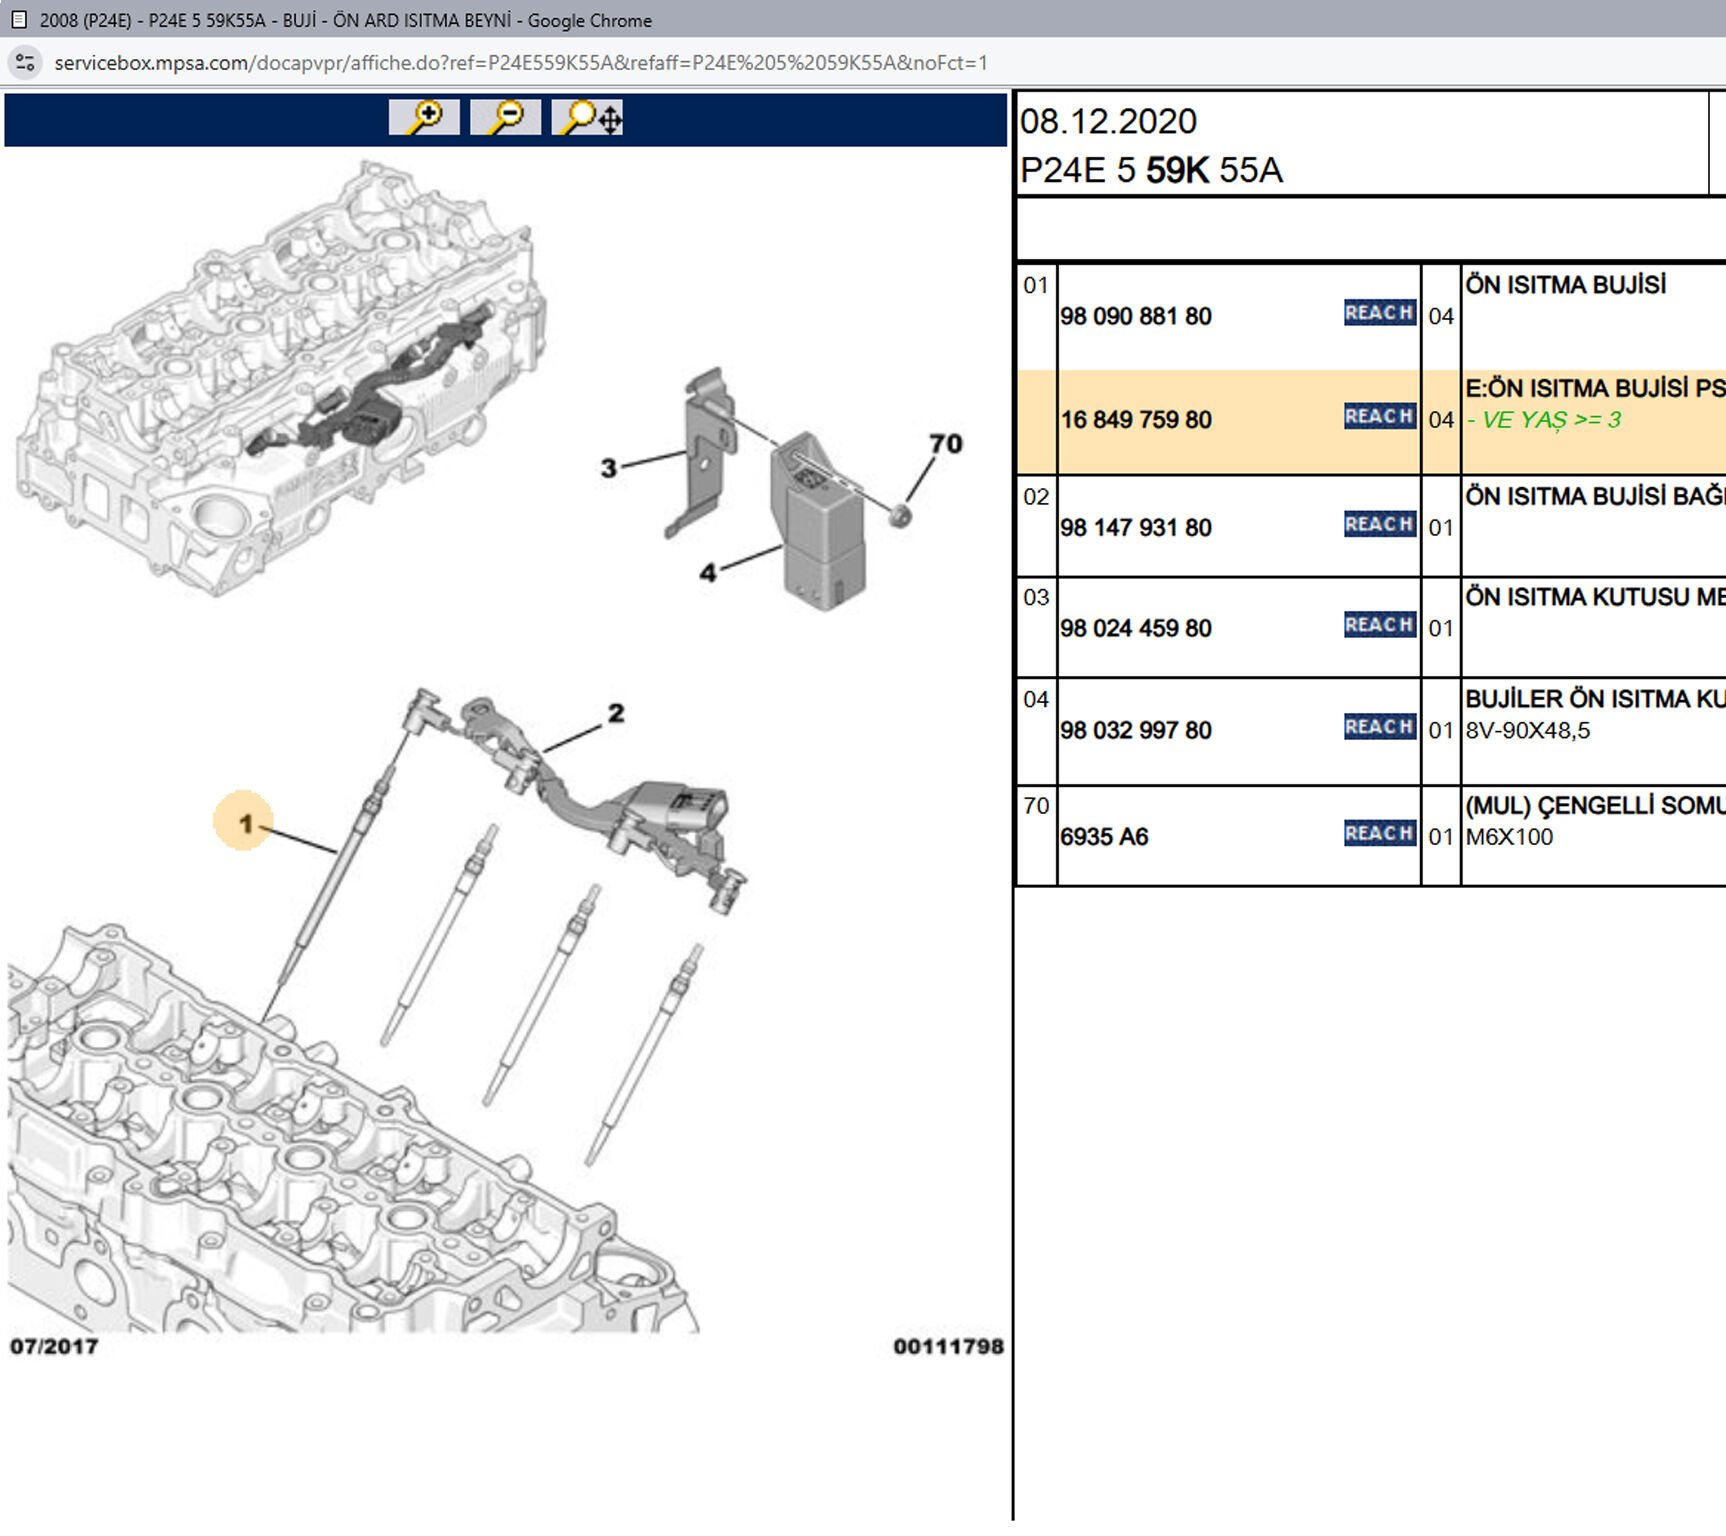Open REACH badge for part 6935 A6
The image size is (1726, 1536).
(x=1379, y=834)
